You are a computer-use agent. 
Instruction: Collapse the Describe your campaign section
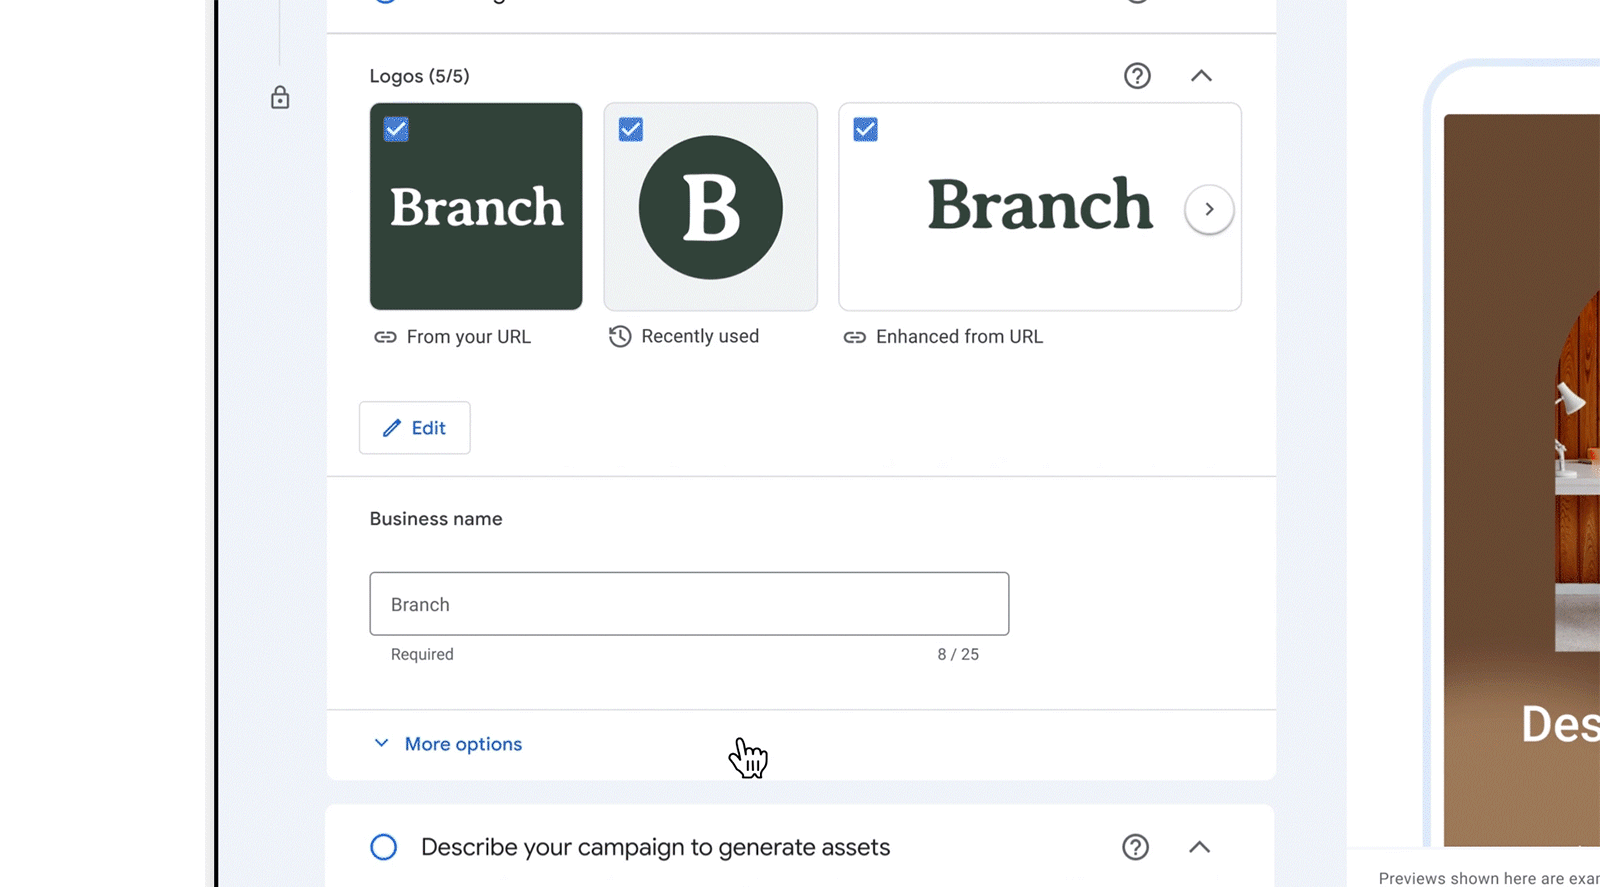click(x=1199, y=847)
